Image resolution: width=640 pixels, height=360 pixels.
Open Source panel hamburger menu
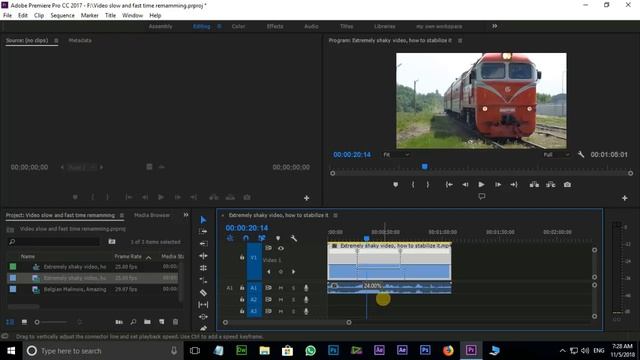[56, 40]
